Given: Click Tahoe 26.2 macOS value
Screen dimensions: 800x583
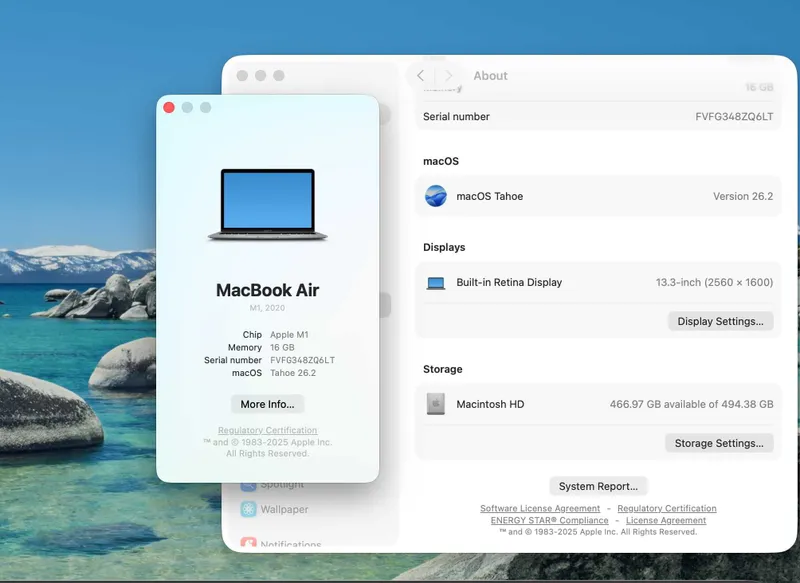Looking at the screenshot, I should click(293, 373).
